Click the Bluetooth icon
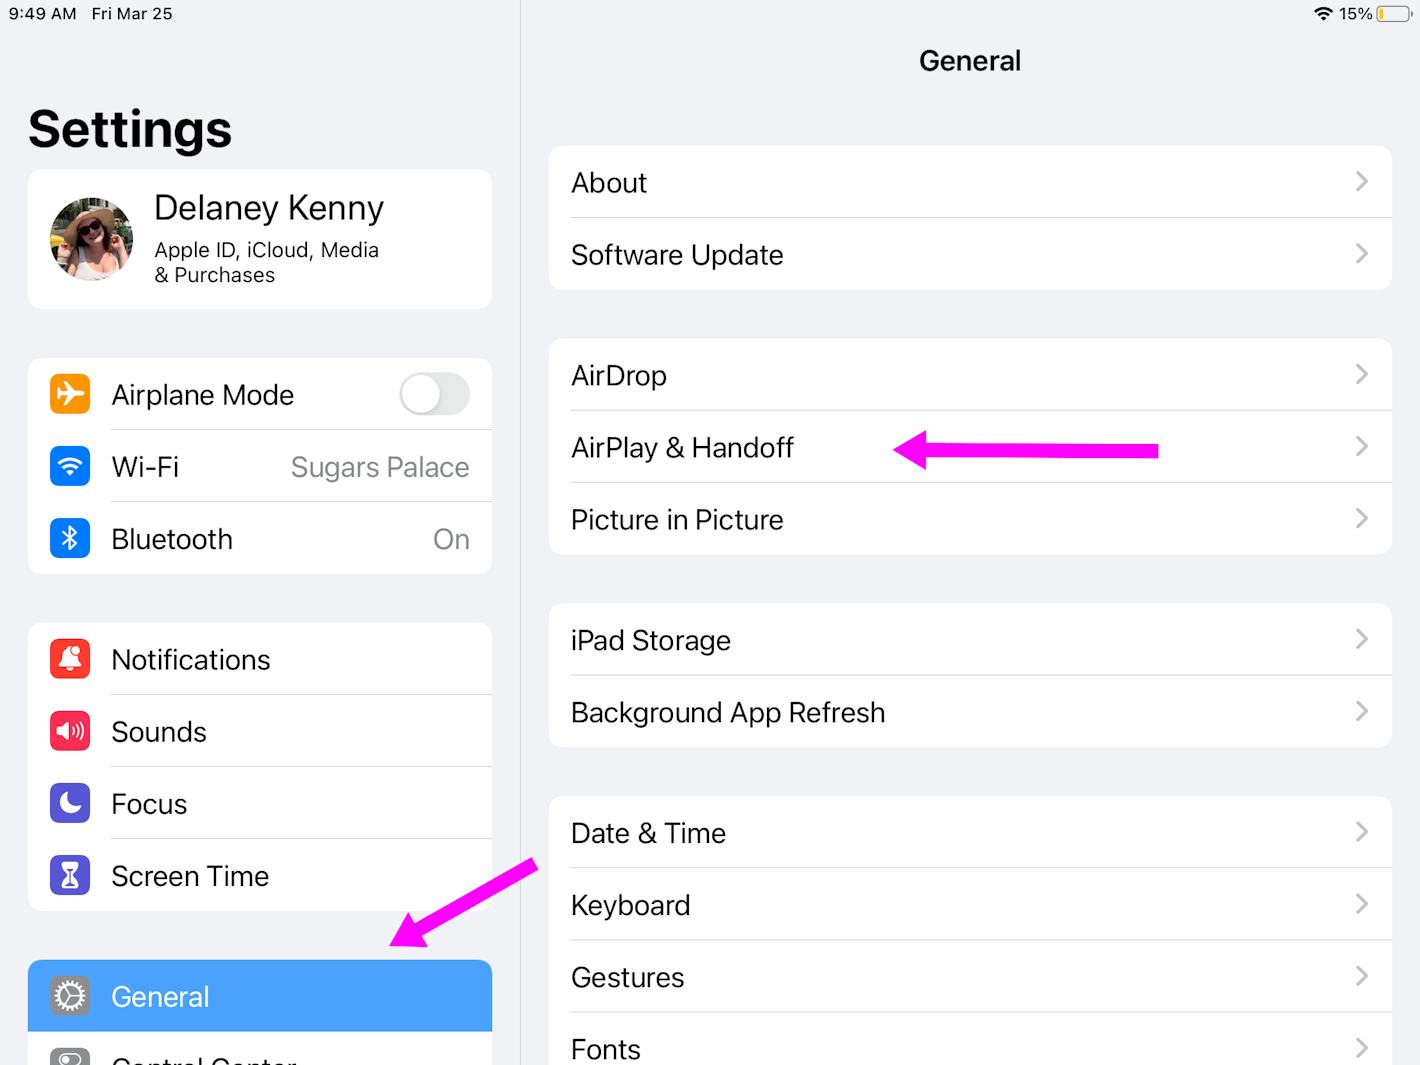This screenshot has height=1065, width=1420. [69, 538]
